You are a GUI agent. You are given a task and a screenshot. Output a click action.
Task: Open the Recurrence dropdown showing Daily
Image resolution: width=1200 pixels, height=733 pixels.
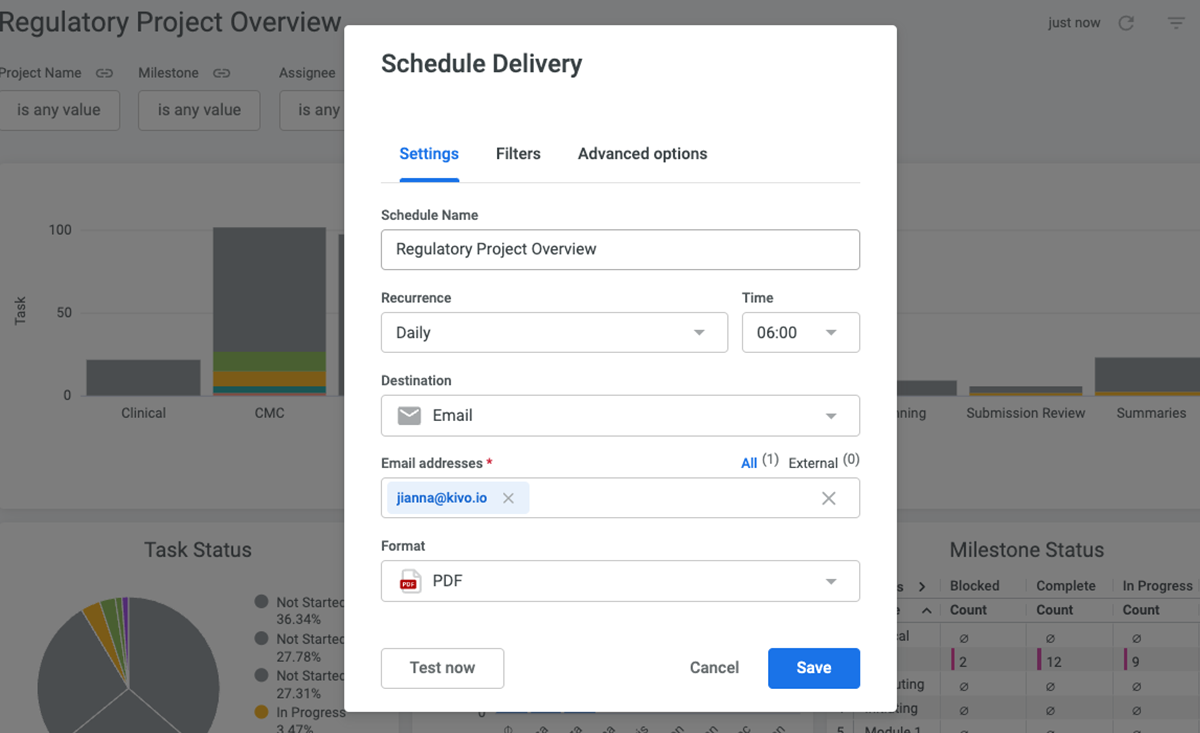554,332
